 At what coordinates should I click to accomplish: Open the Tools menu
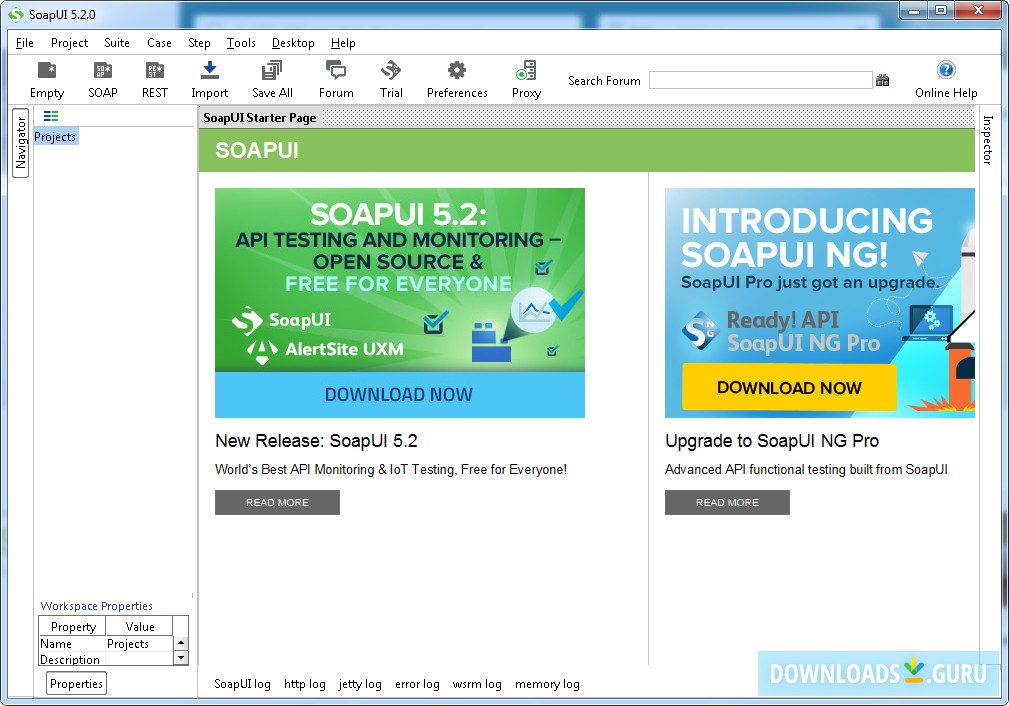(241, 43)
